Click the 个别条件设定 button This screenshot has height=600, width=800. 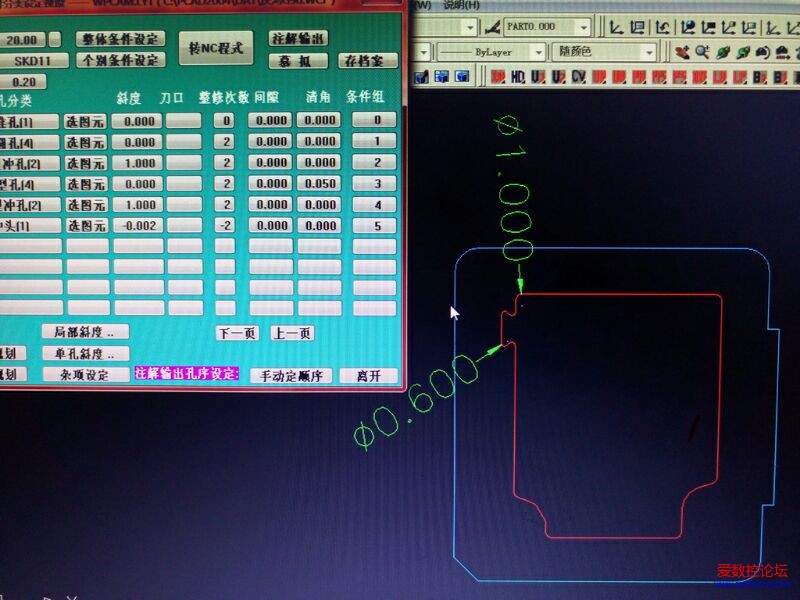[x=120, y=60]
